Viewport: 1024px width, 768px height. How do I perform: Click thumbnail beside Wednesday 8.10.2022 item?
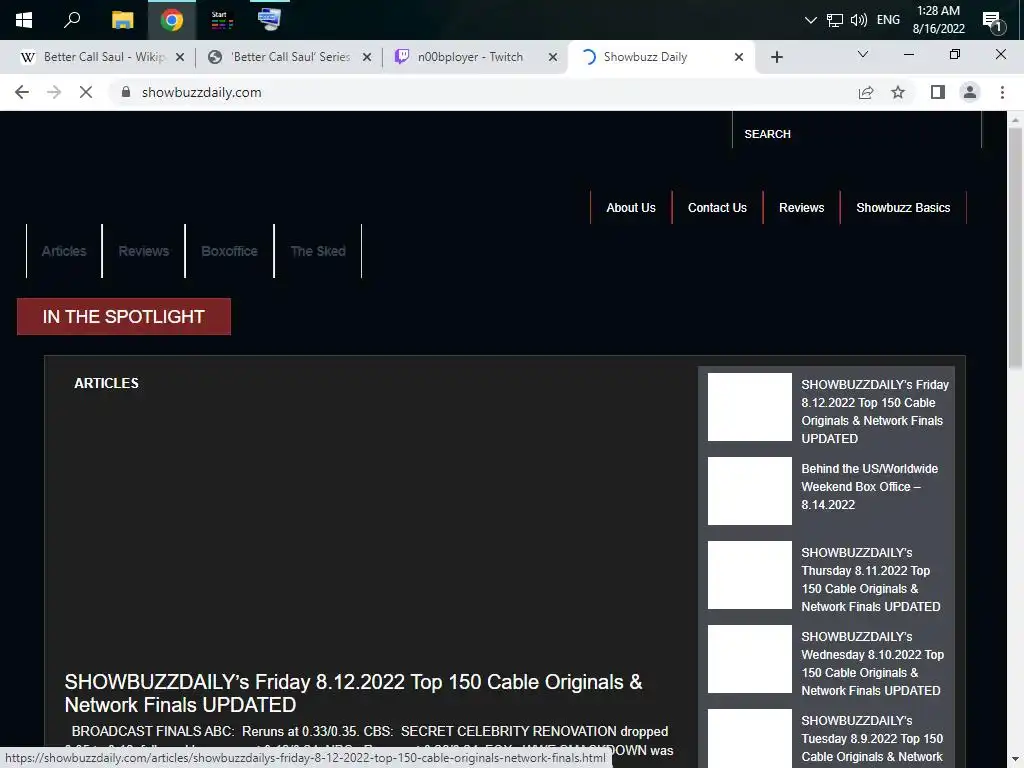(x=750, y=659)
